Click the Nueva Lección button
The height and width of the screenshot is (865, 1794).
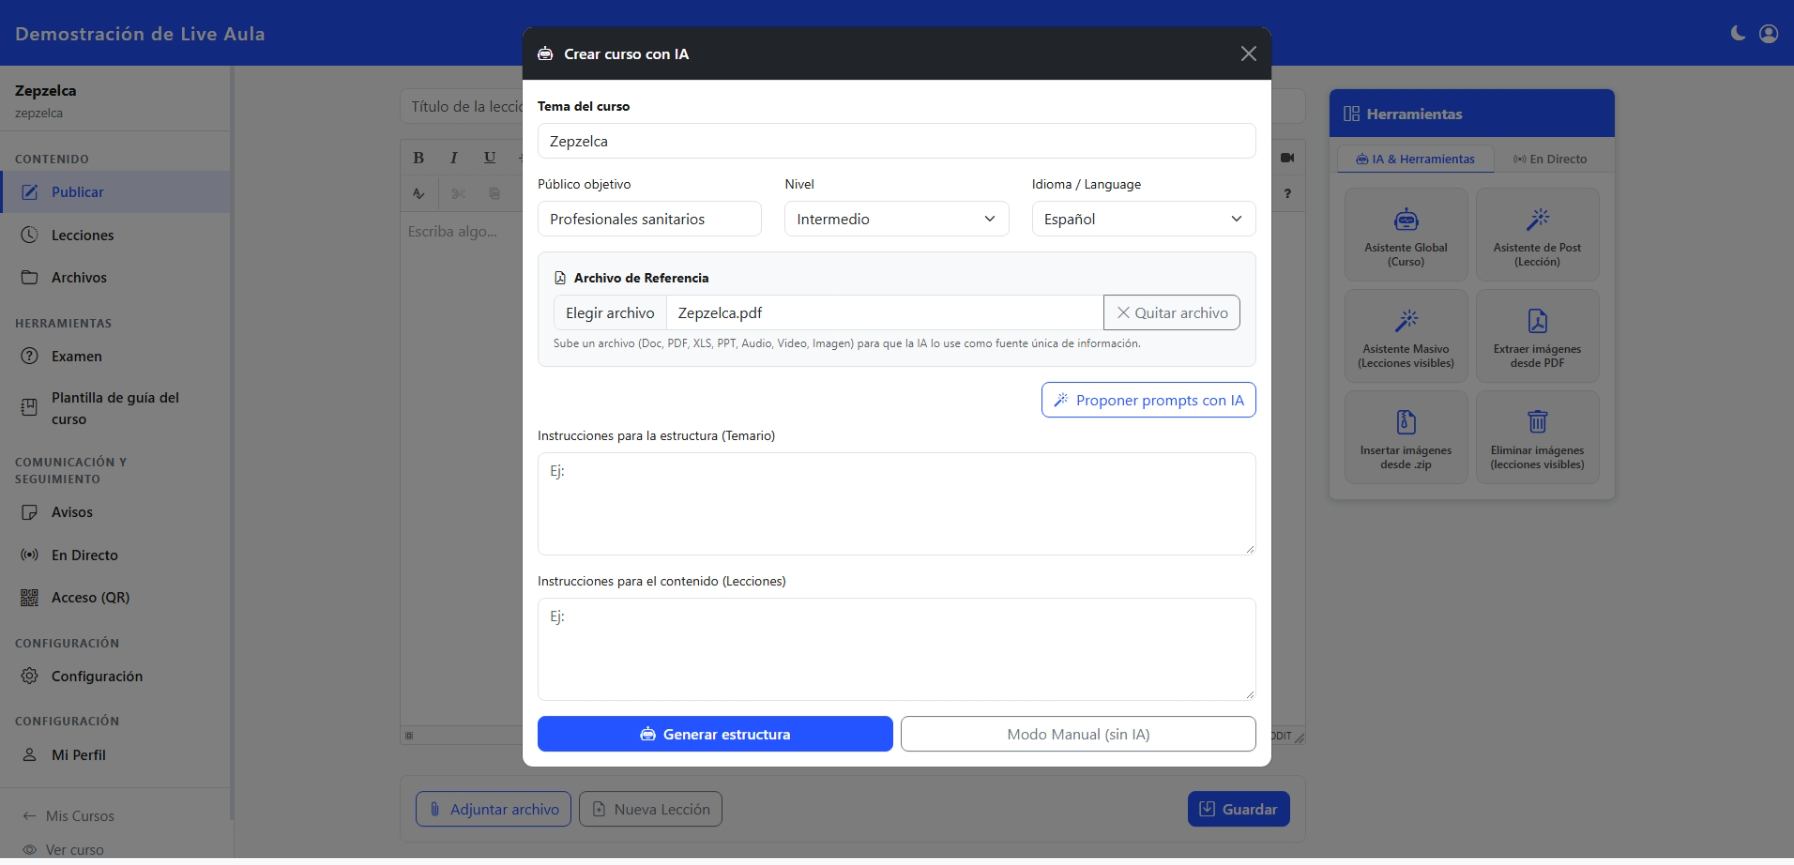[651, 809]
